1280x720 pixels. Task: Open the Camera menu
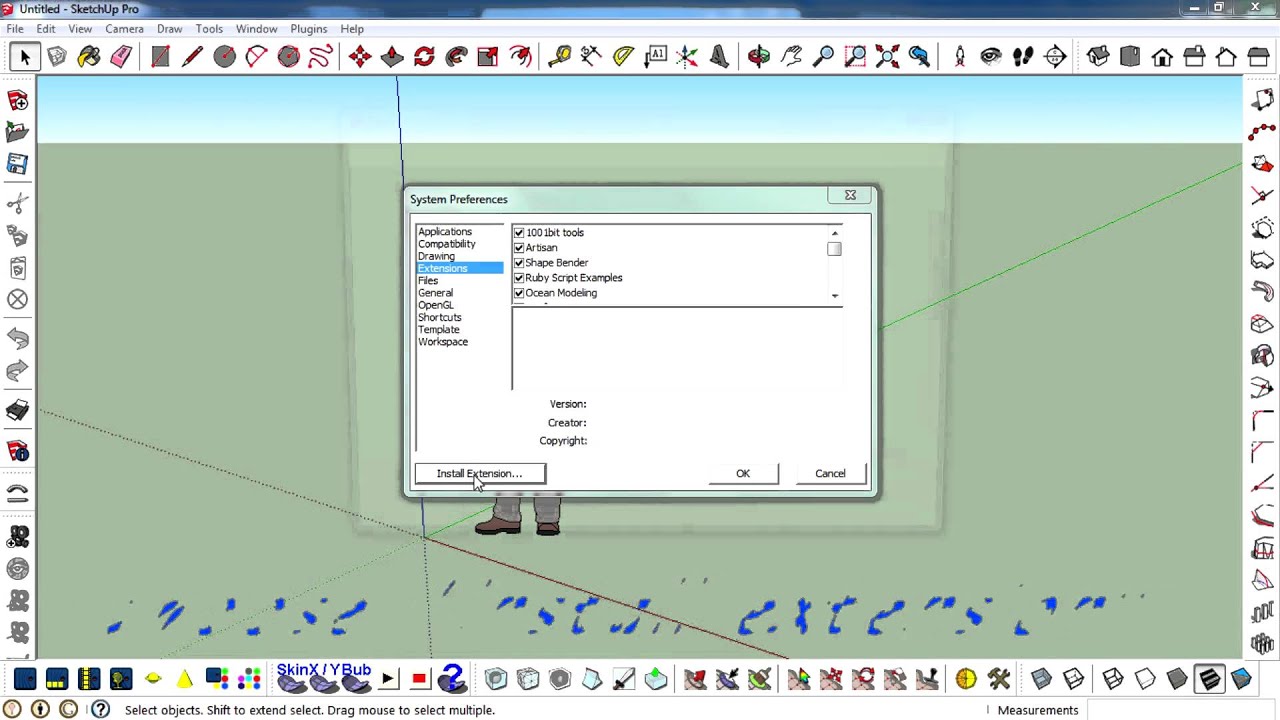pos(124,29)
